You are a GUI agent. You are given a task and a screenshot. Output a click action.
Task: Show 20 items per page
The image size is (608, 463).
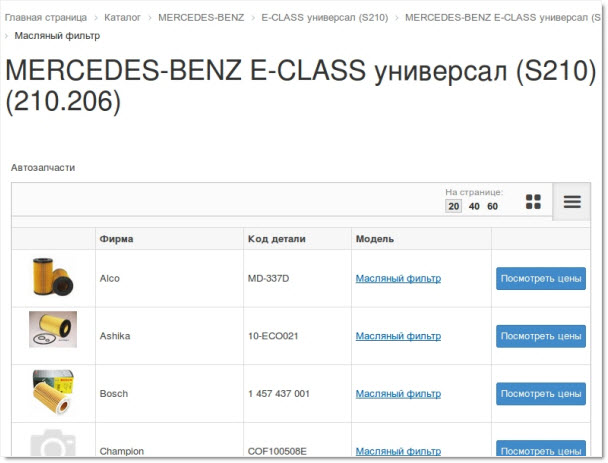coord(454,206)
